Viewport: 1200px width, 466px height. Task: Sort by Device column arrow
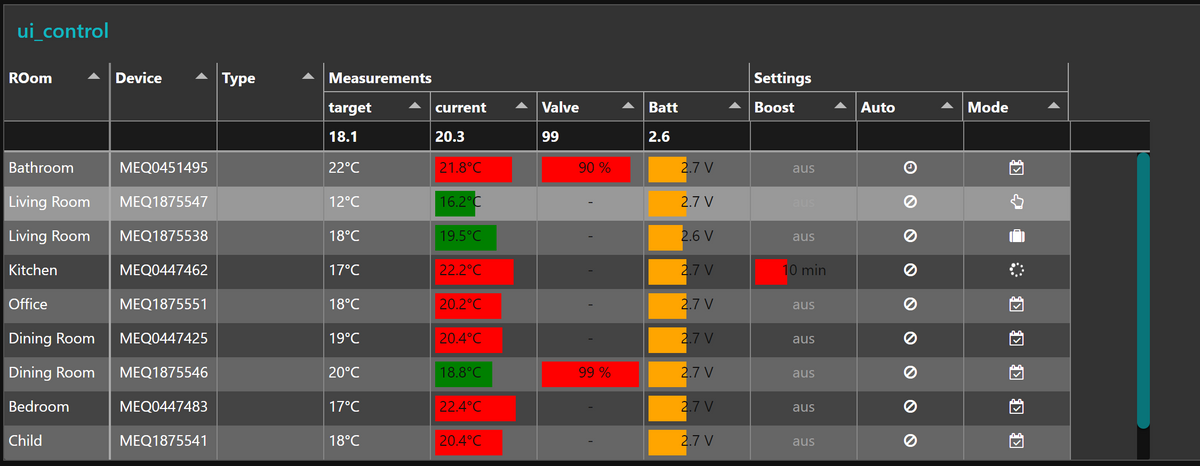point(201,77)
